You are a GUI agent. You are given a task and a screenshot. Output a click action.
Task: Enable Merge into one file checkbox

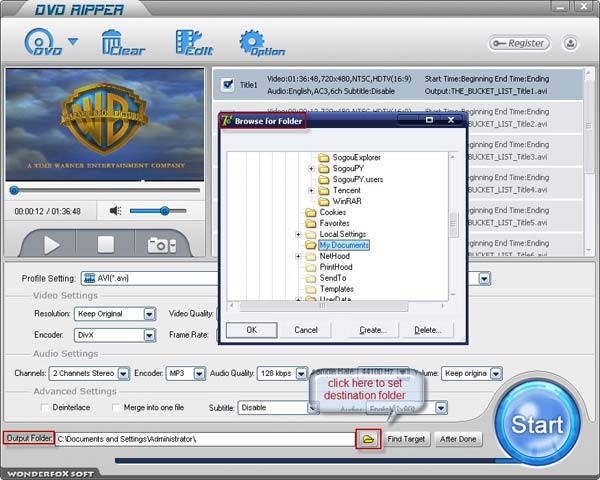tap(116, 408)
